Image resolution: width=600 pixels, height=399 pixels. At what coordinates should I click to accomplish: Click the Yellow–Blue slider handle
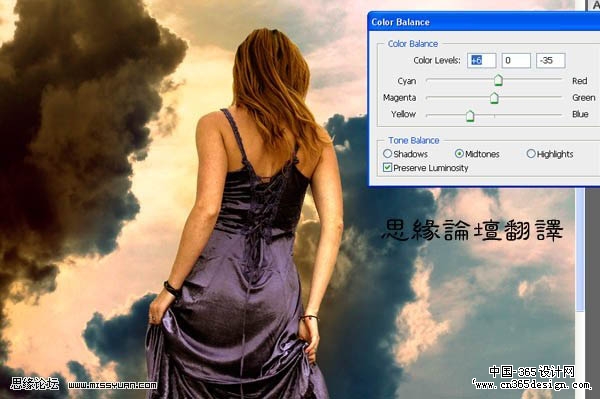coord(470,116)
